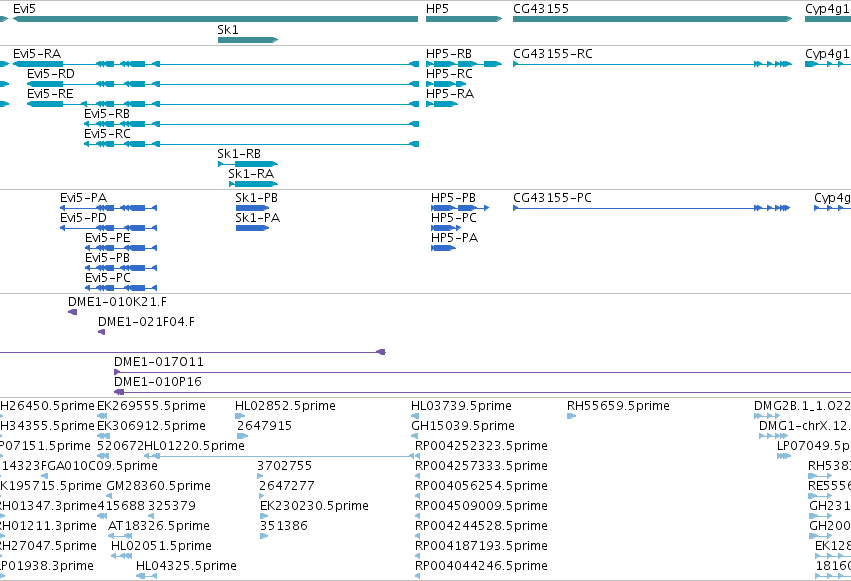Viewport: 851px width, 581px height.
Task: Click the DME1-010P16 clone label
Action: pyautogui.click(x=157, y=382)
